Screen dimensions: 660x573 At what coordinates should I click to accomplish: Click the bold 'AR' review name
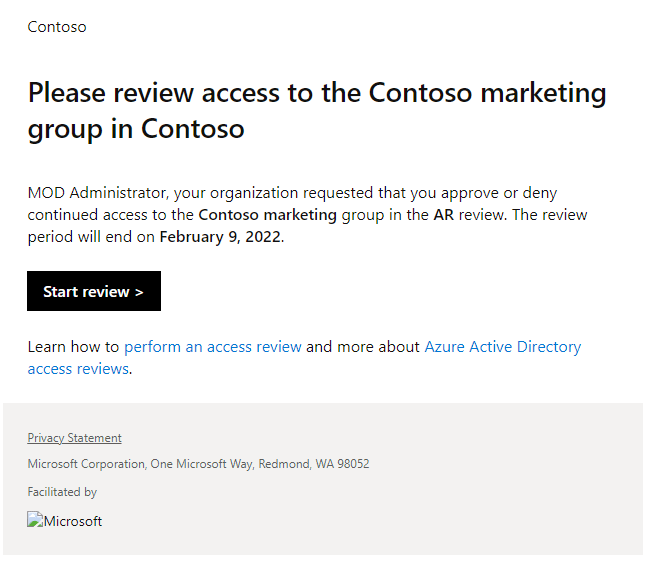[444, 215]
